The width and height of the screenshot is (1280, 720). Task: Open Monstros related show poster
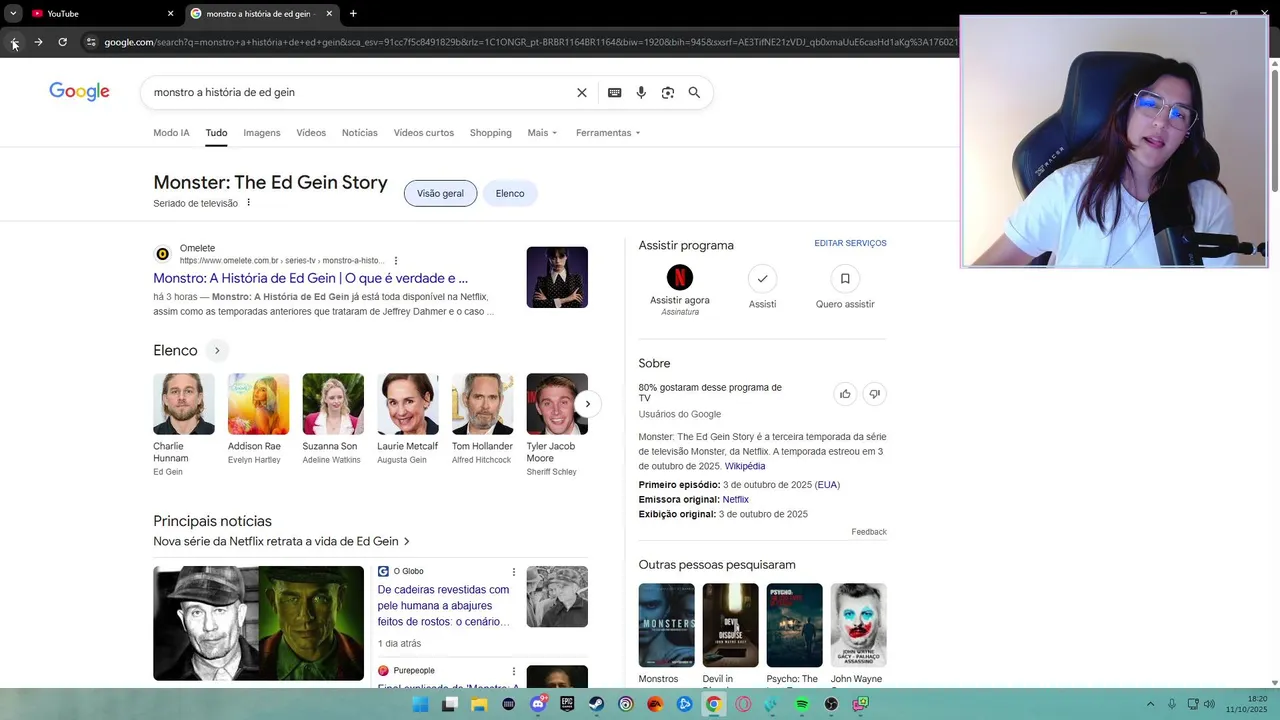667,625
